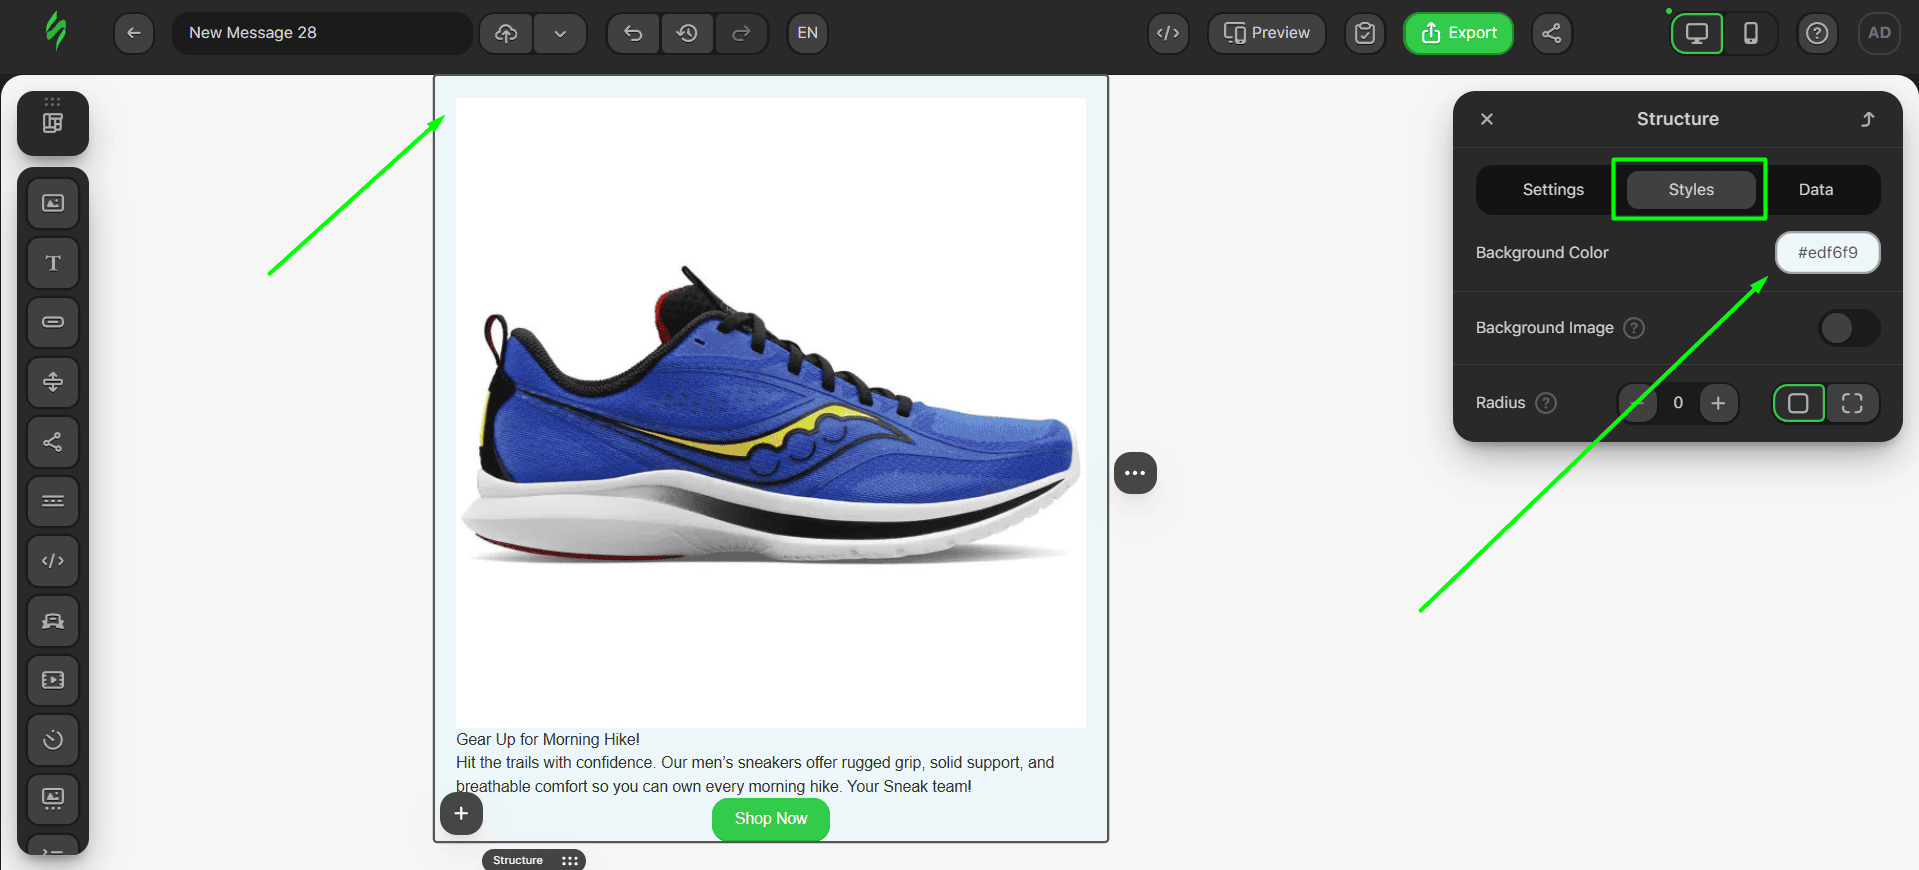1919x870 pixels.
Task: Select the vehicle-shaped block icon in sidebar
Action: pos(53,621)
